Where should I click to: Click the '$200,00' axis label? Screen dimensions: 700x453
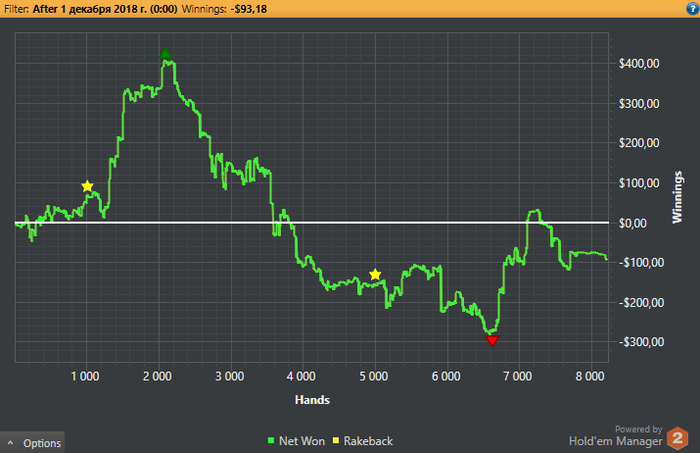click(639, 143)
